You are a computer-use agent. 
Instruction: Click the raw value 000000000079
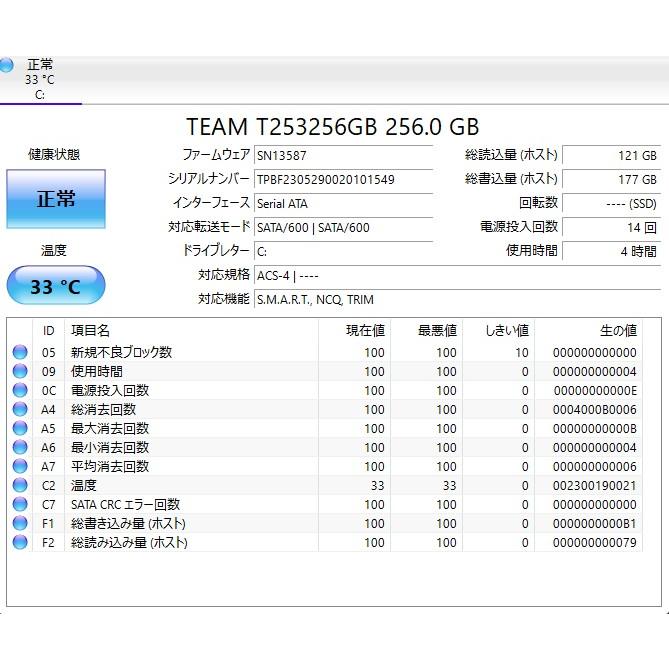click(595, 543)
